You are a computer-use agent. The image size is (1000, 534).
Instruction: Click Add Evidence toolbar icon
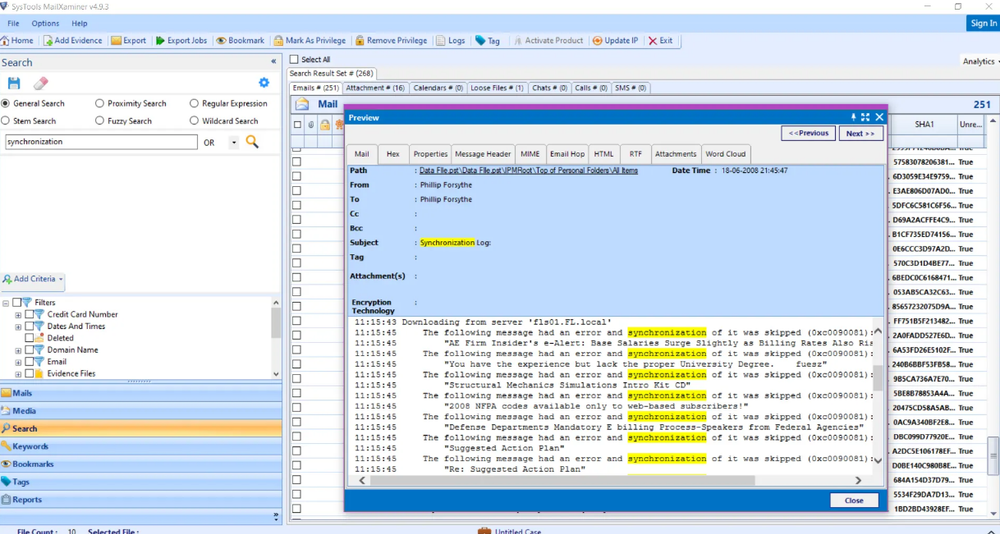pyautogui.click(x=48, y=40)
